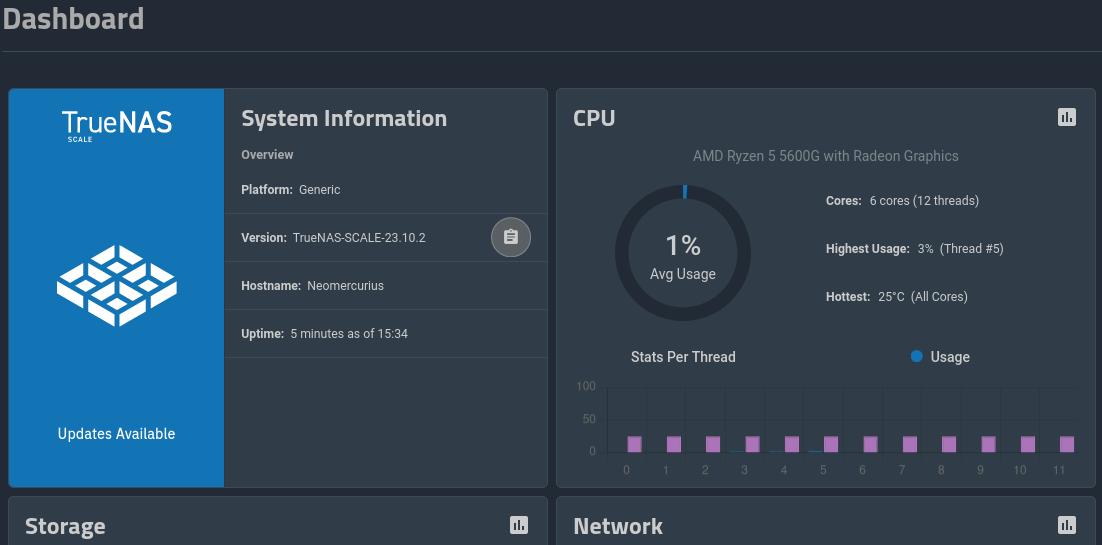
Task: Click the blue Usage legend dot
Action: [917, 357]
